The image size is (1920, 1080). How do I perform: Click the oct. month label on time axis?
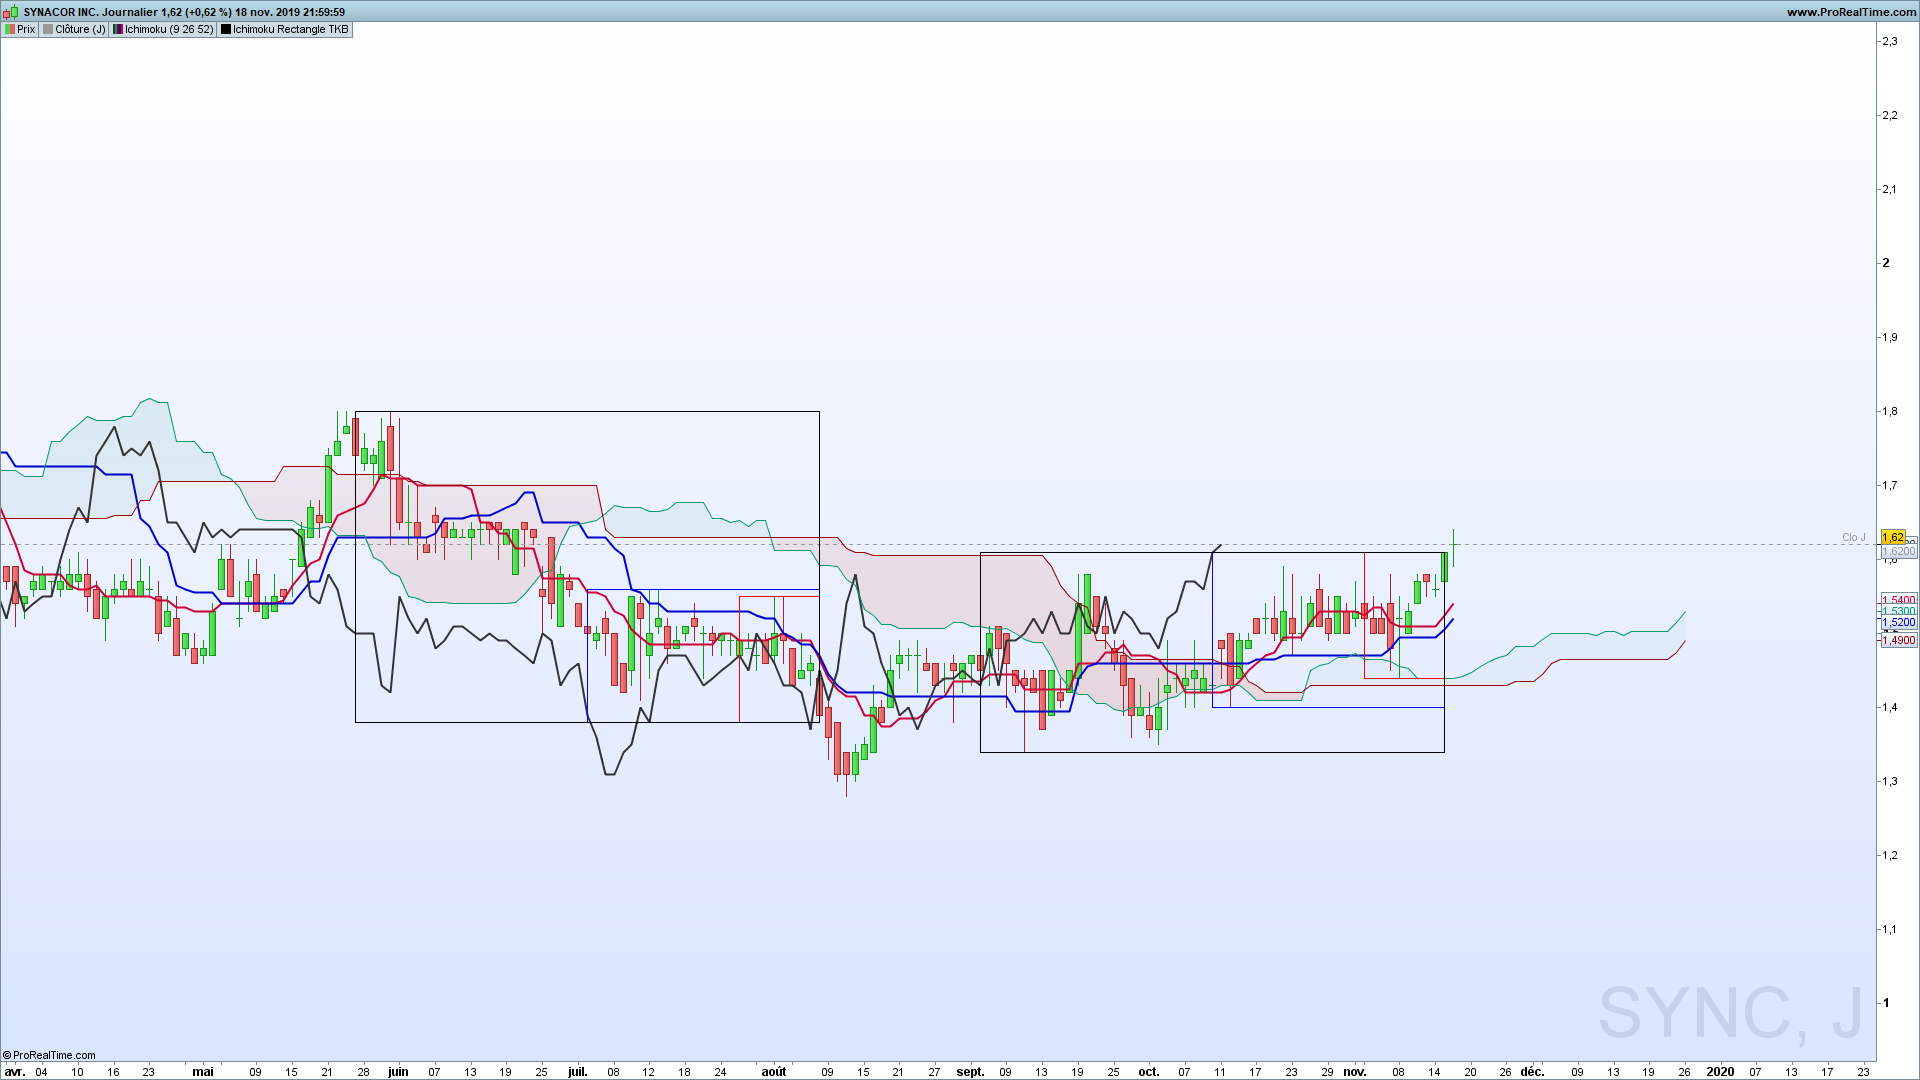(x=1149, y=1071)
